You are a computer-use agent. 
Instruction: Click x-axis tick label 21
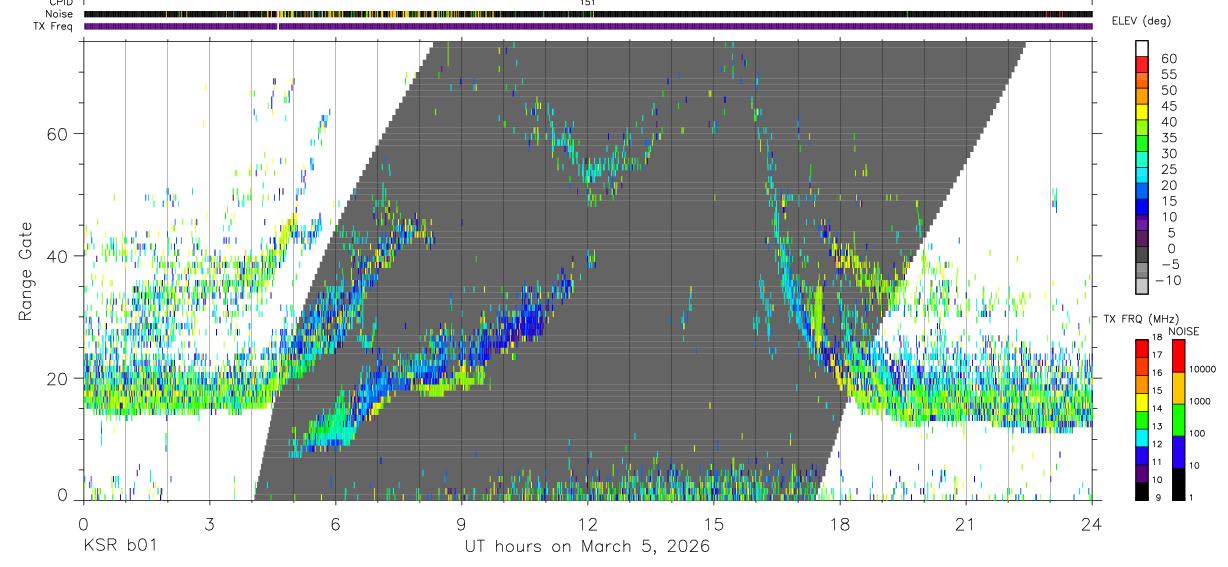click(x=965, y=524)
